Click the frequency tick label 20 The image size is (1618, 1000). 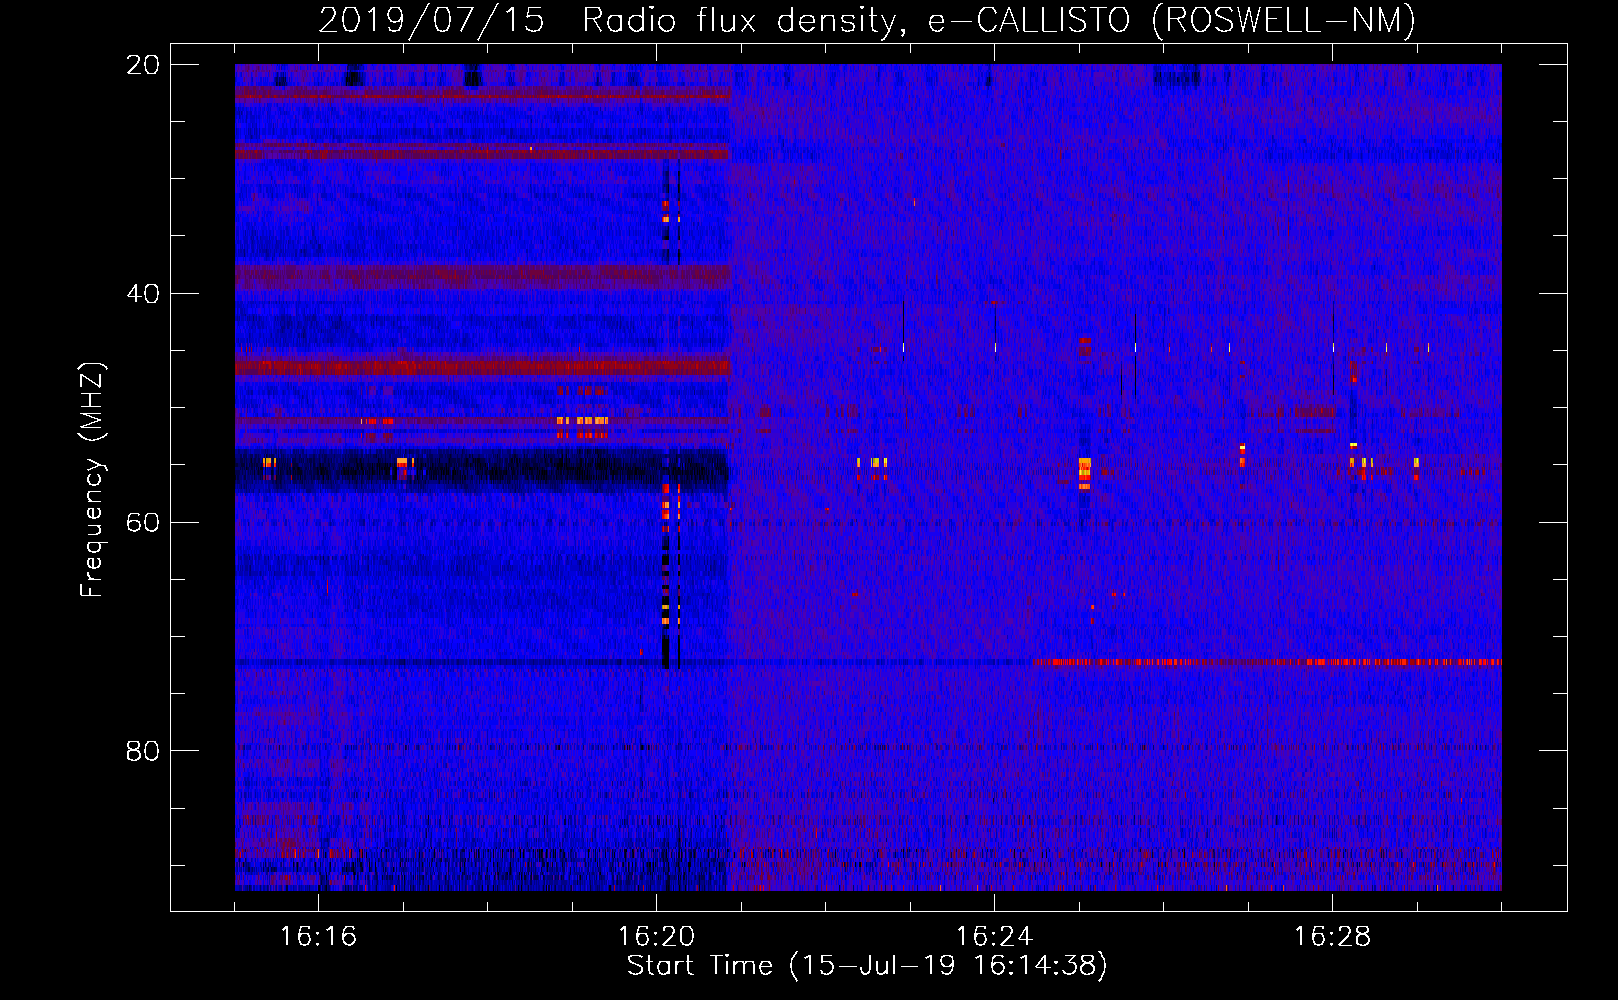click(142, 65)
